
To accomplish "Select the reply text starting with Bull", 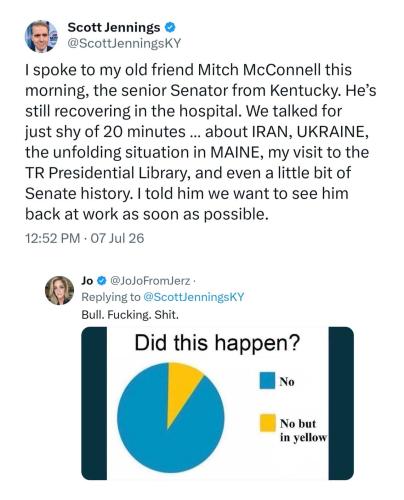I will [x=130, y=315].
